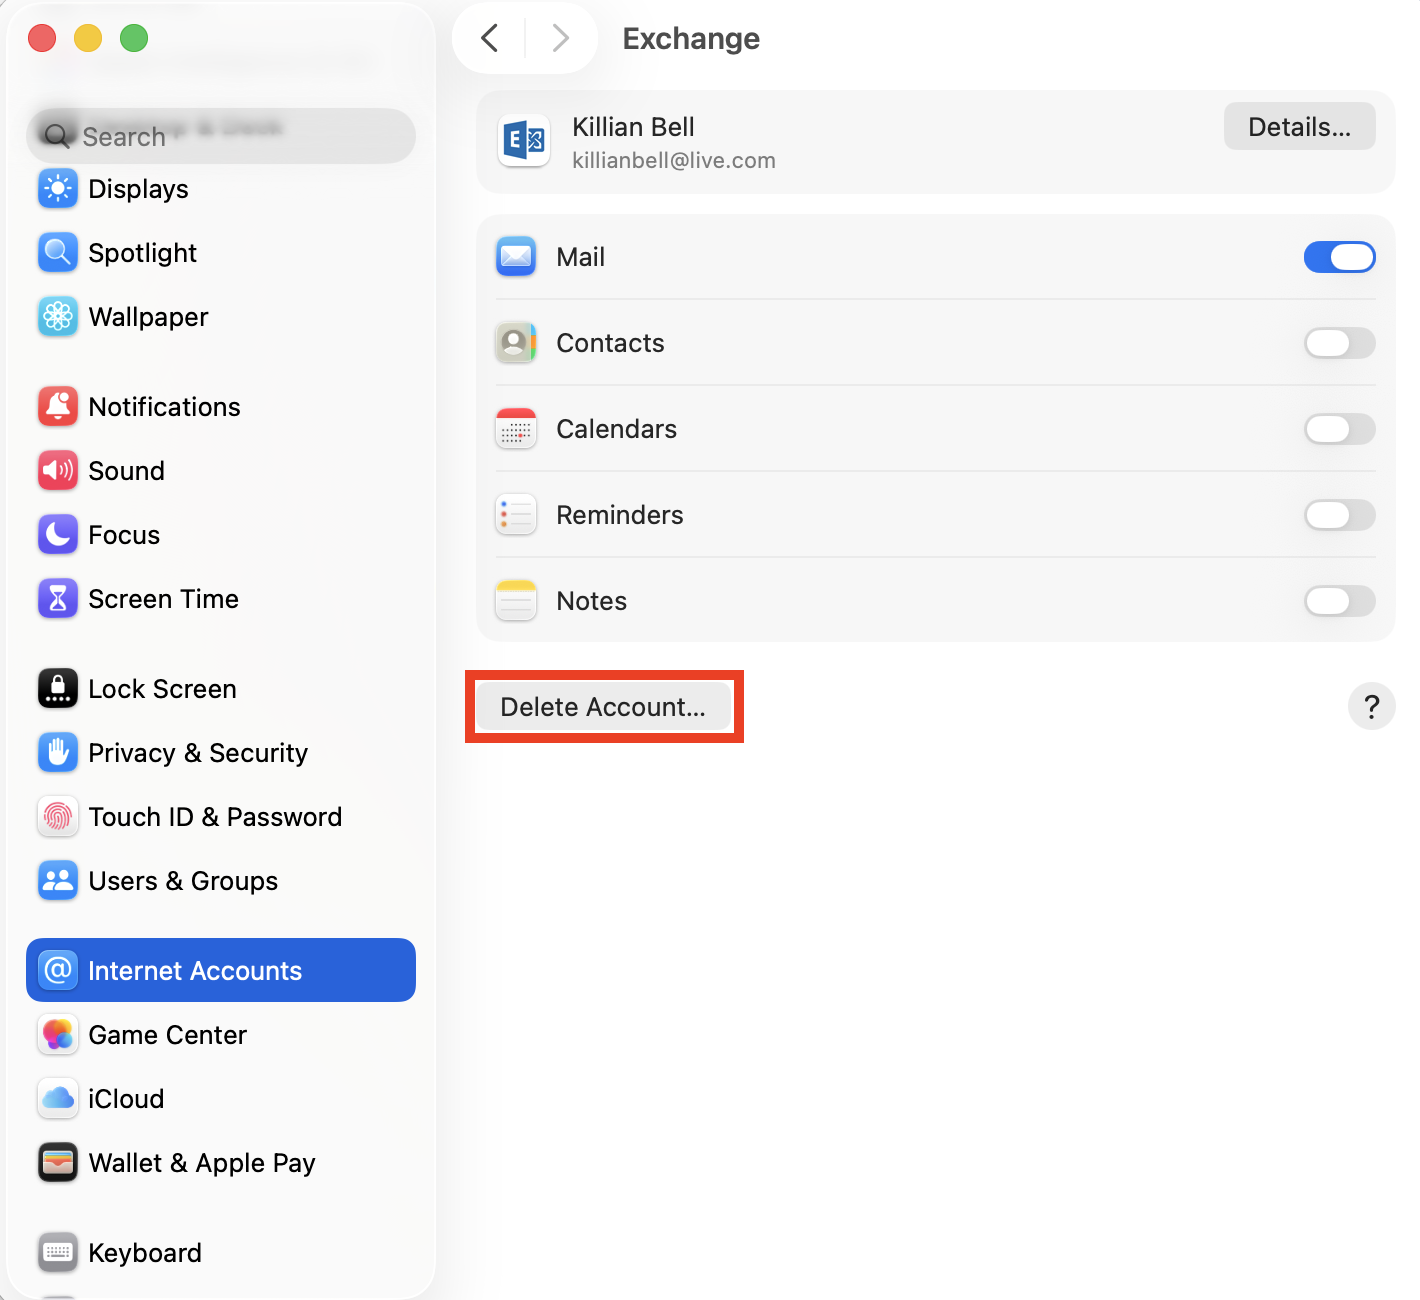Open Delete Account dialog
The image size is (1420, 1300).
coord(604,707)
